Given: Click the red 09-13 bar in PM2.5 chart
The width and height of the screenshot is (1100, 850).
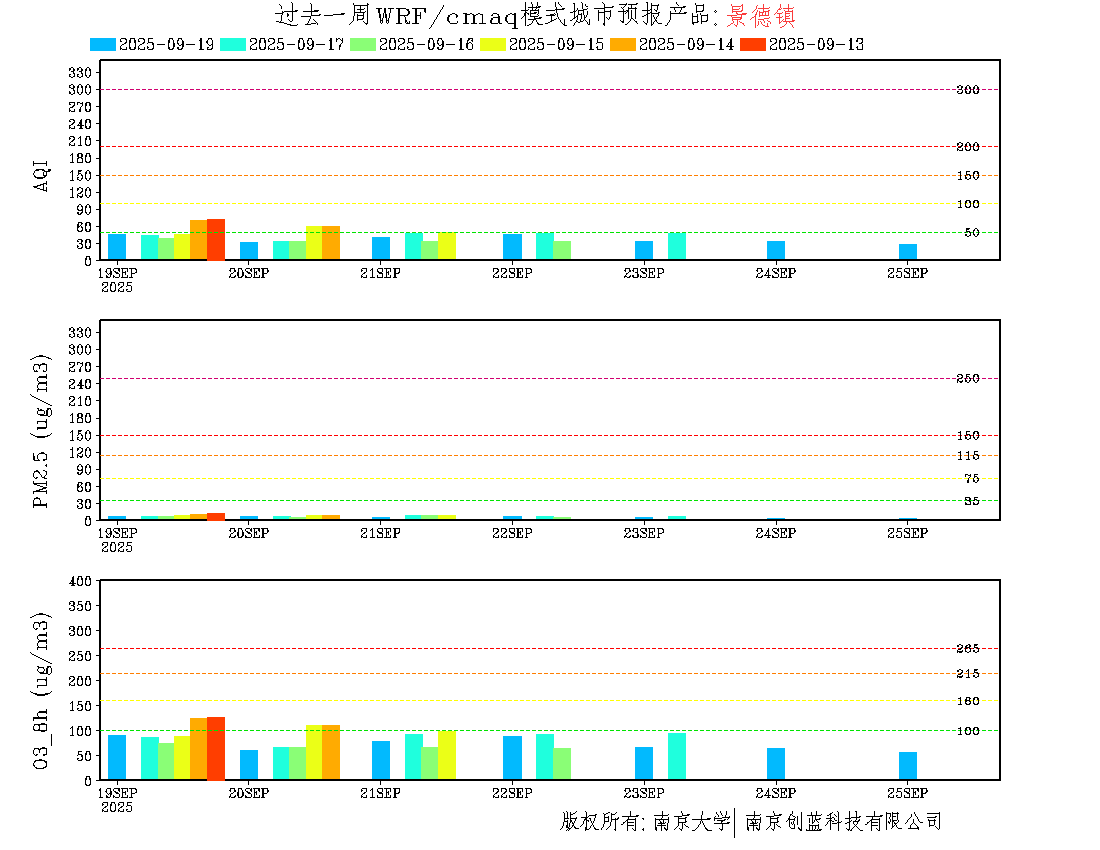Looking at the screenshot, I should pos(216,516).
